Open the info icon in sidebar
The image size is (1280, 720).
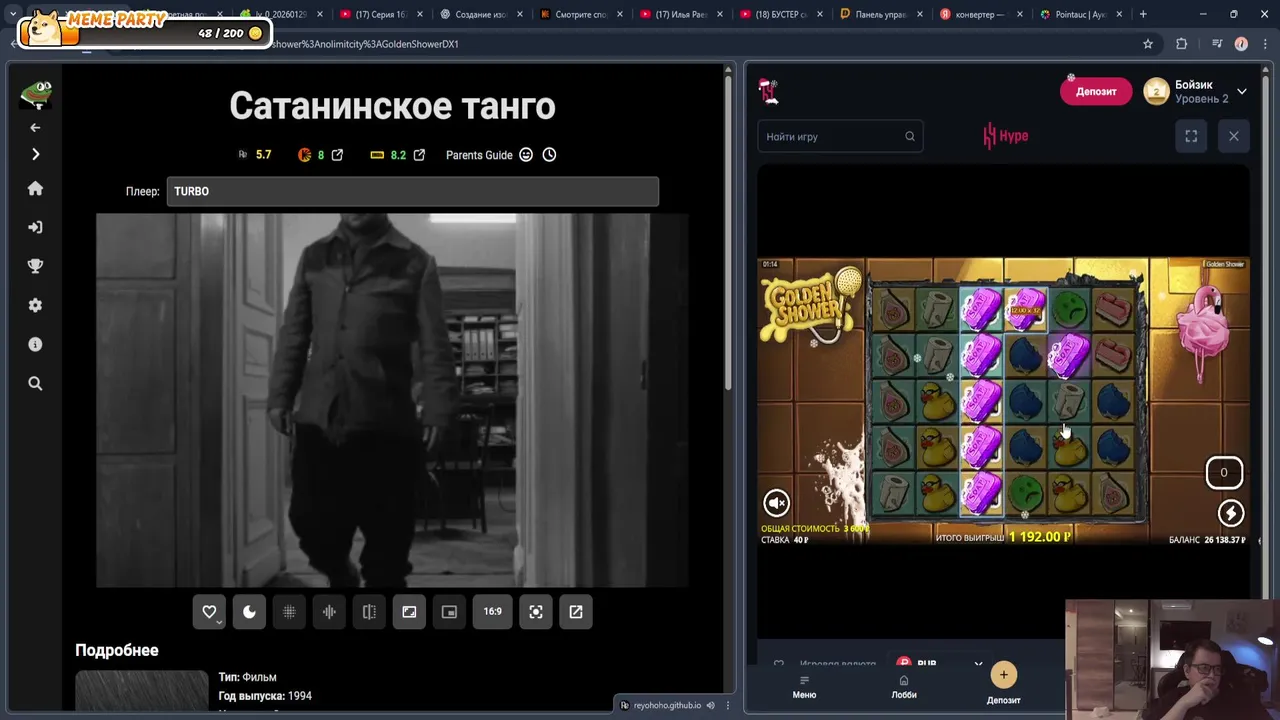tap(35, 344)
